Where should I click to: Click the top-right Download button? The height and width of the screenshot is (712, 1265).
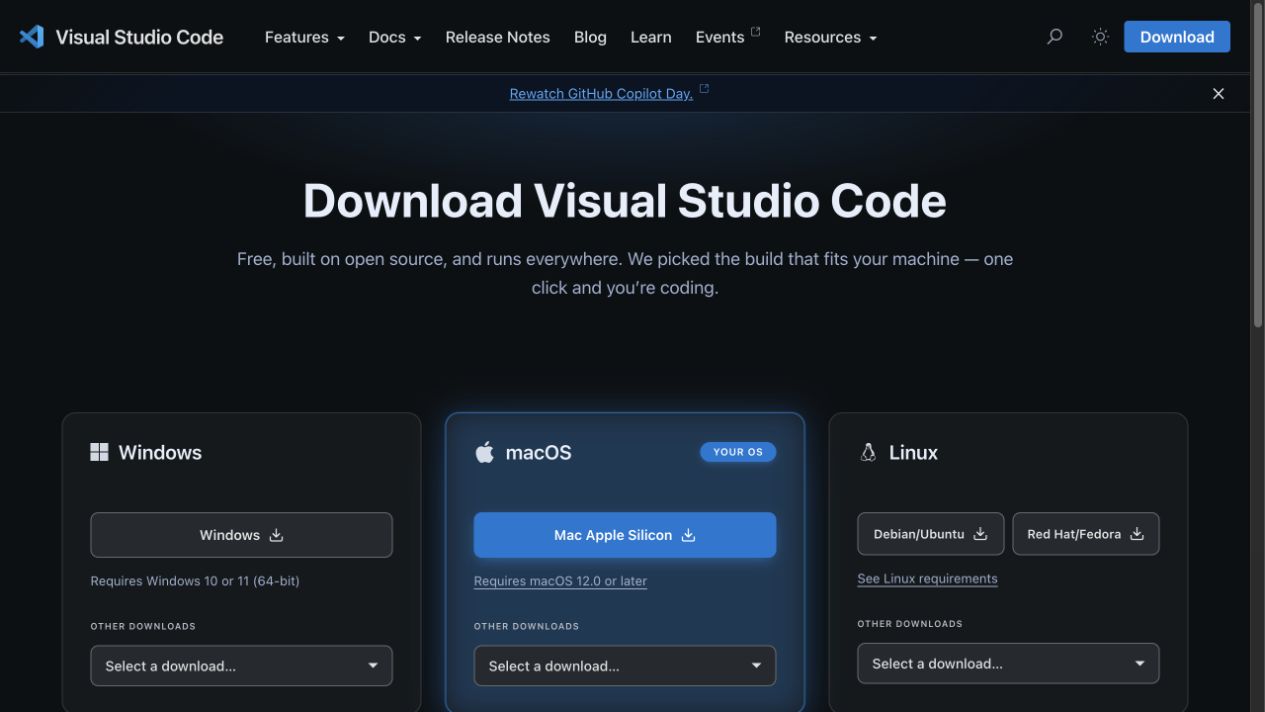tap(1177, 37)
